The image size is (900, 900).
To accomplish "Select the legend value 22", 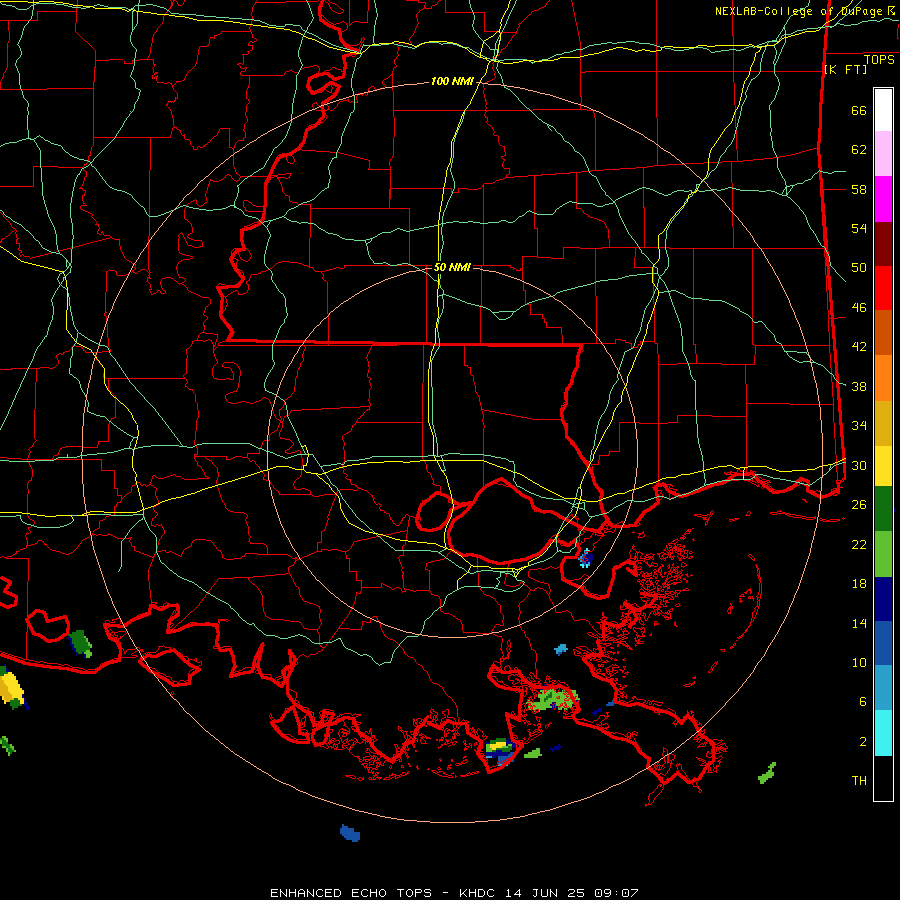I will click(x=859, y=545).
